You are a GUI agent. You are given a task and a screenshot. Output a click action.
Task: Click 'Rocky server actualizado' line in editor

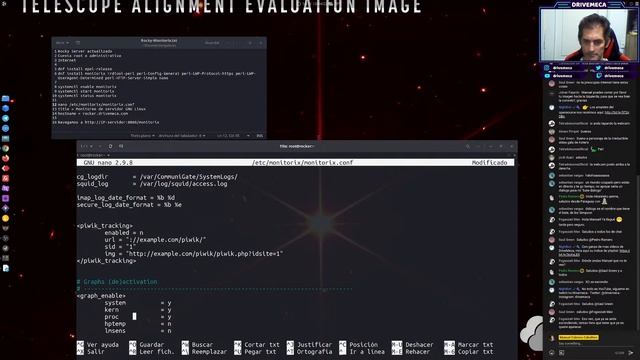click(84, 51)
